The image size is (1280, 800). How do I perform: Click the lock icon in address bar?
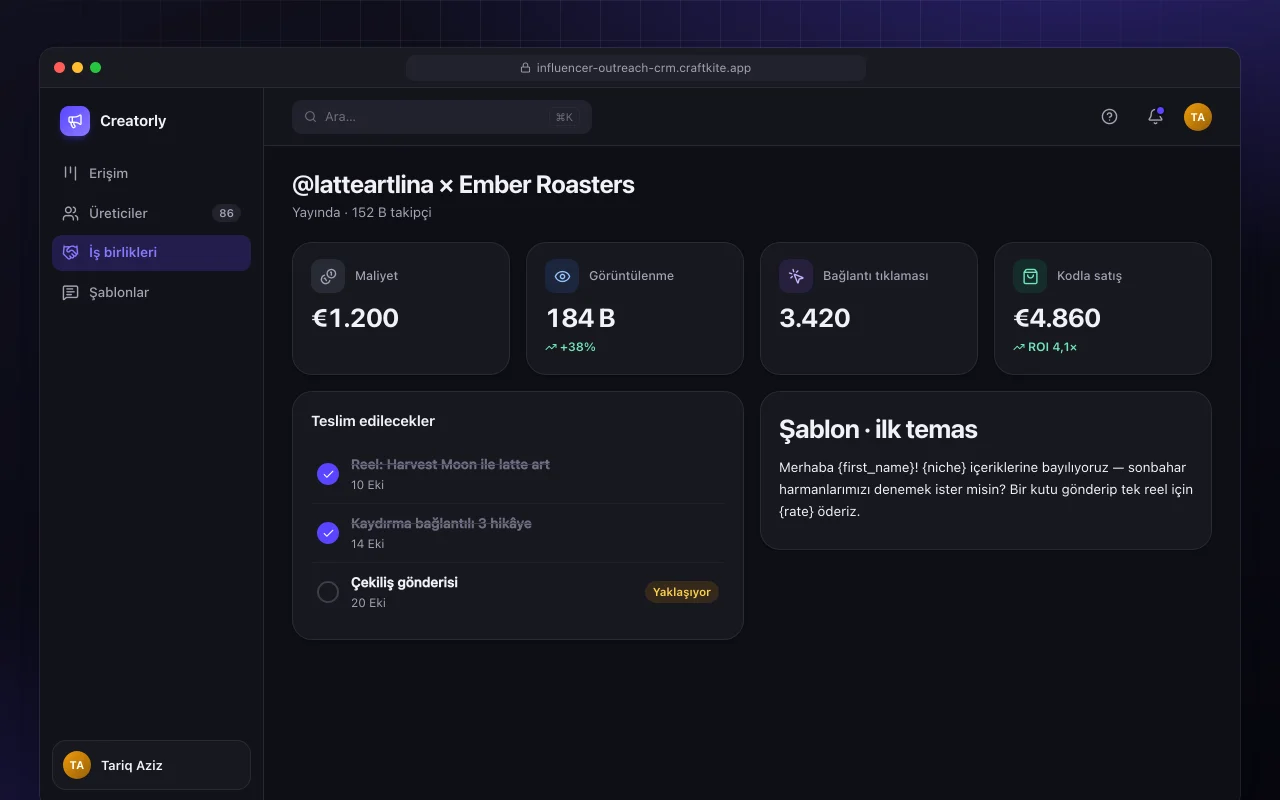pyautogui.click(x=525, y=68)
